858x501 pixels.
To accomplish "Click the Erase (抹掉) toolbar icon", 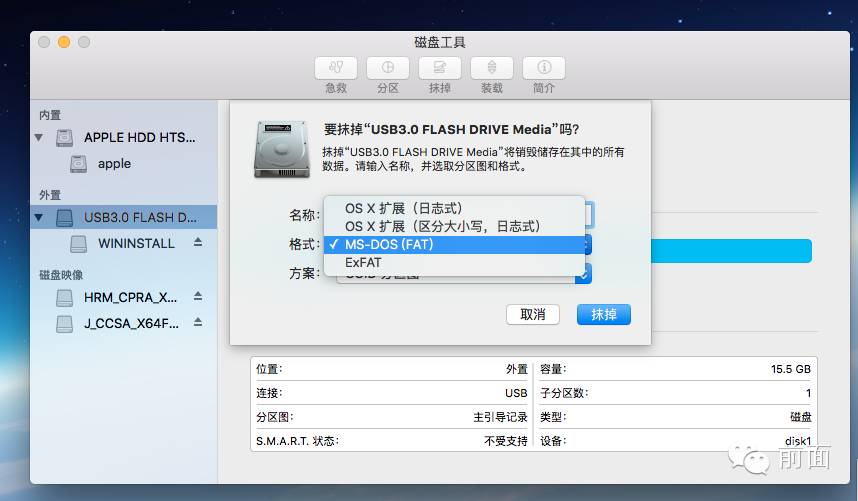I will [439, 68].
